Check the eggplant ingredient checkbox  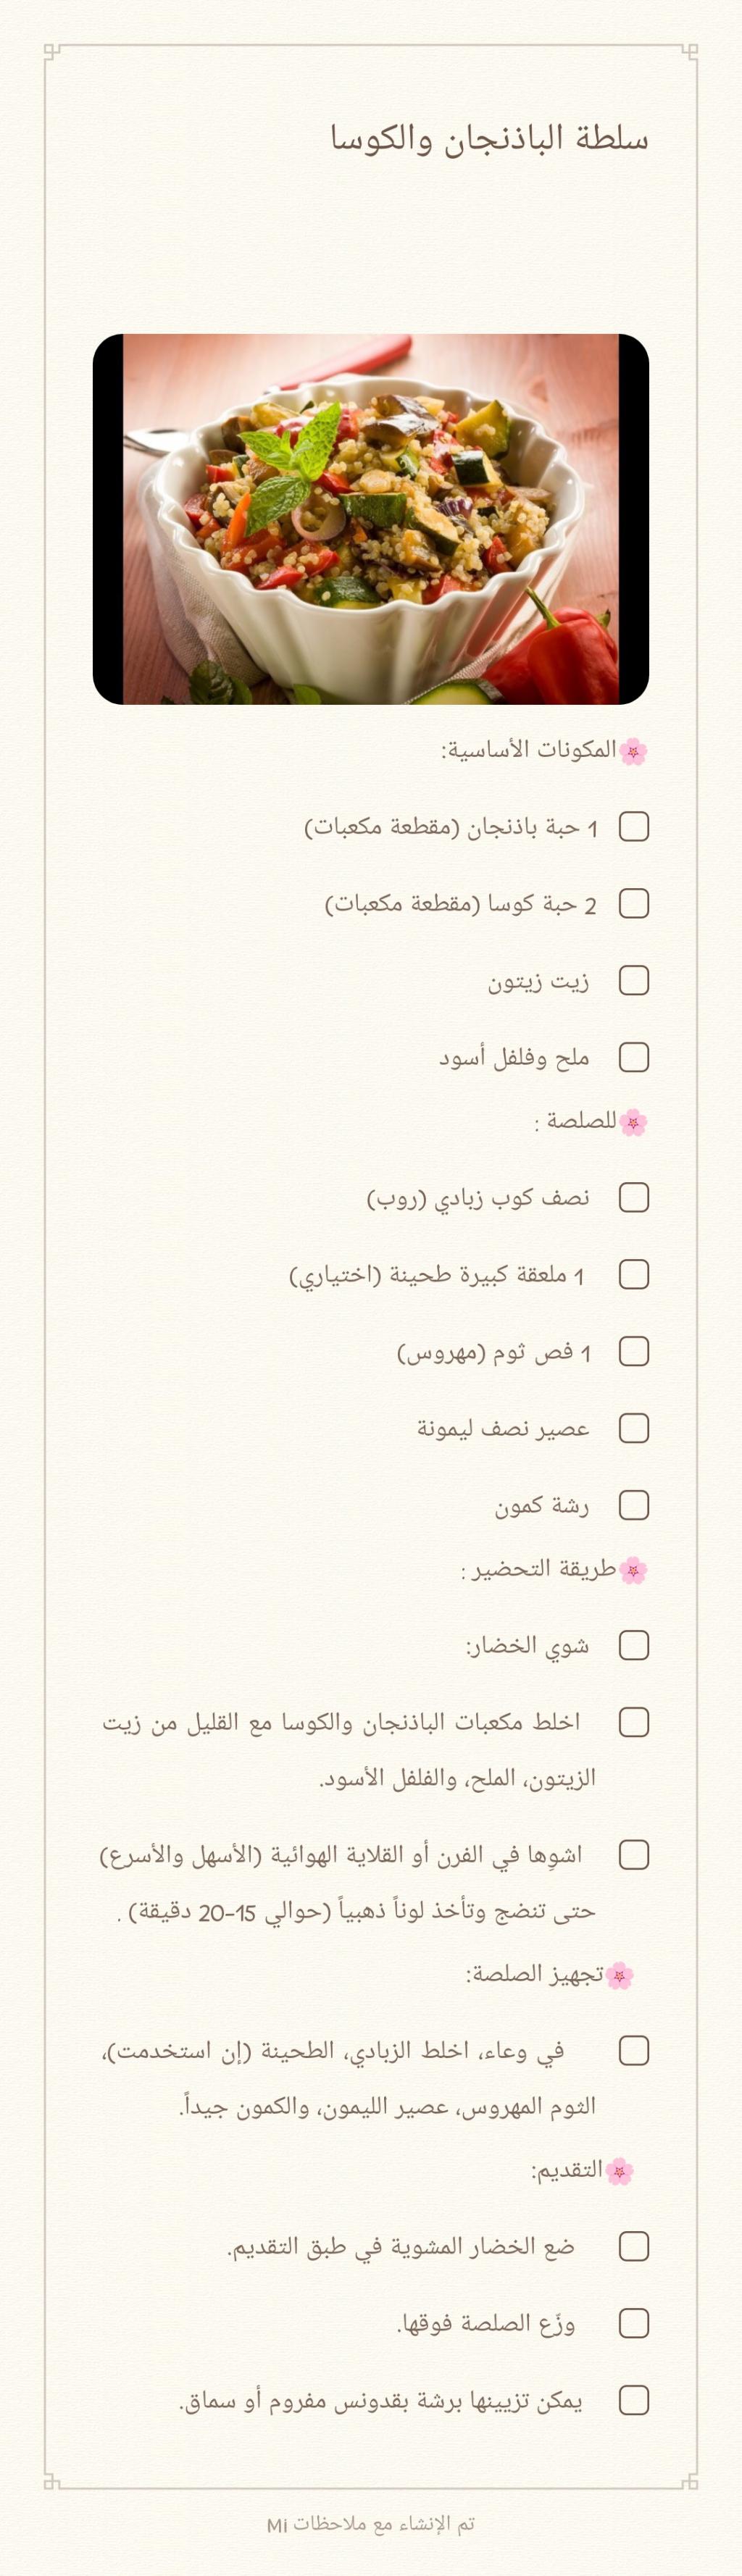point(633,827)
